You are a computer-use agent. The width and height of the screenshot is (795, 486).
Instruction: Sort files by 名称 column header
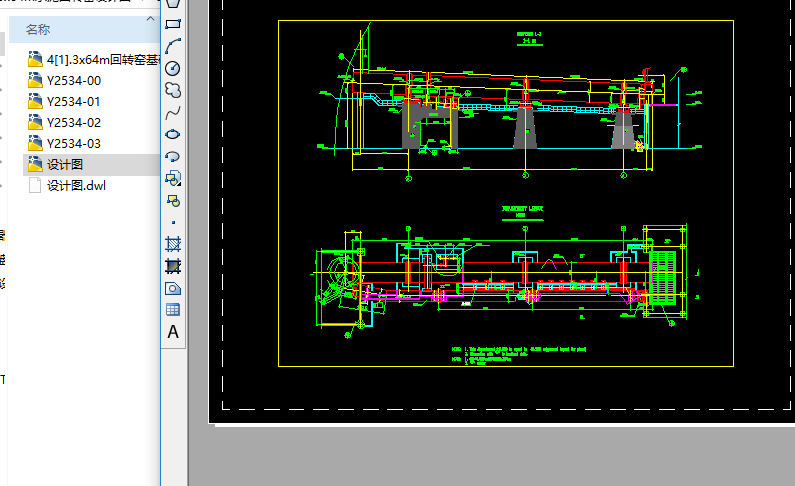point(38,29)
